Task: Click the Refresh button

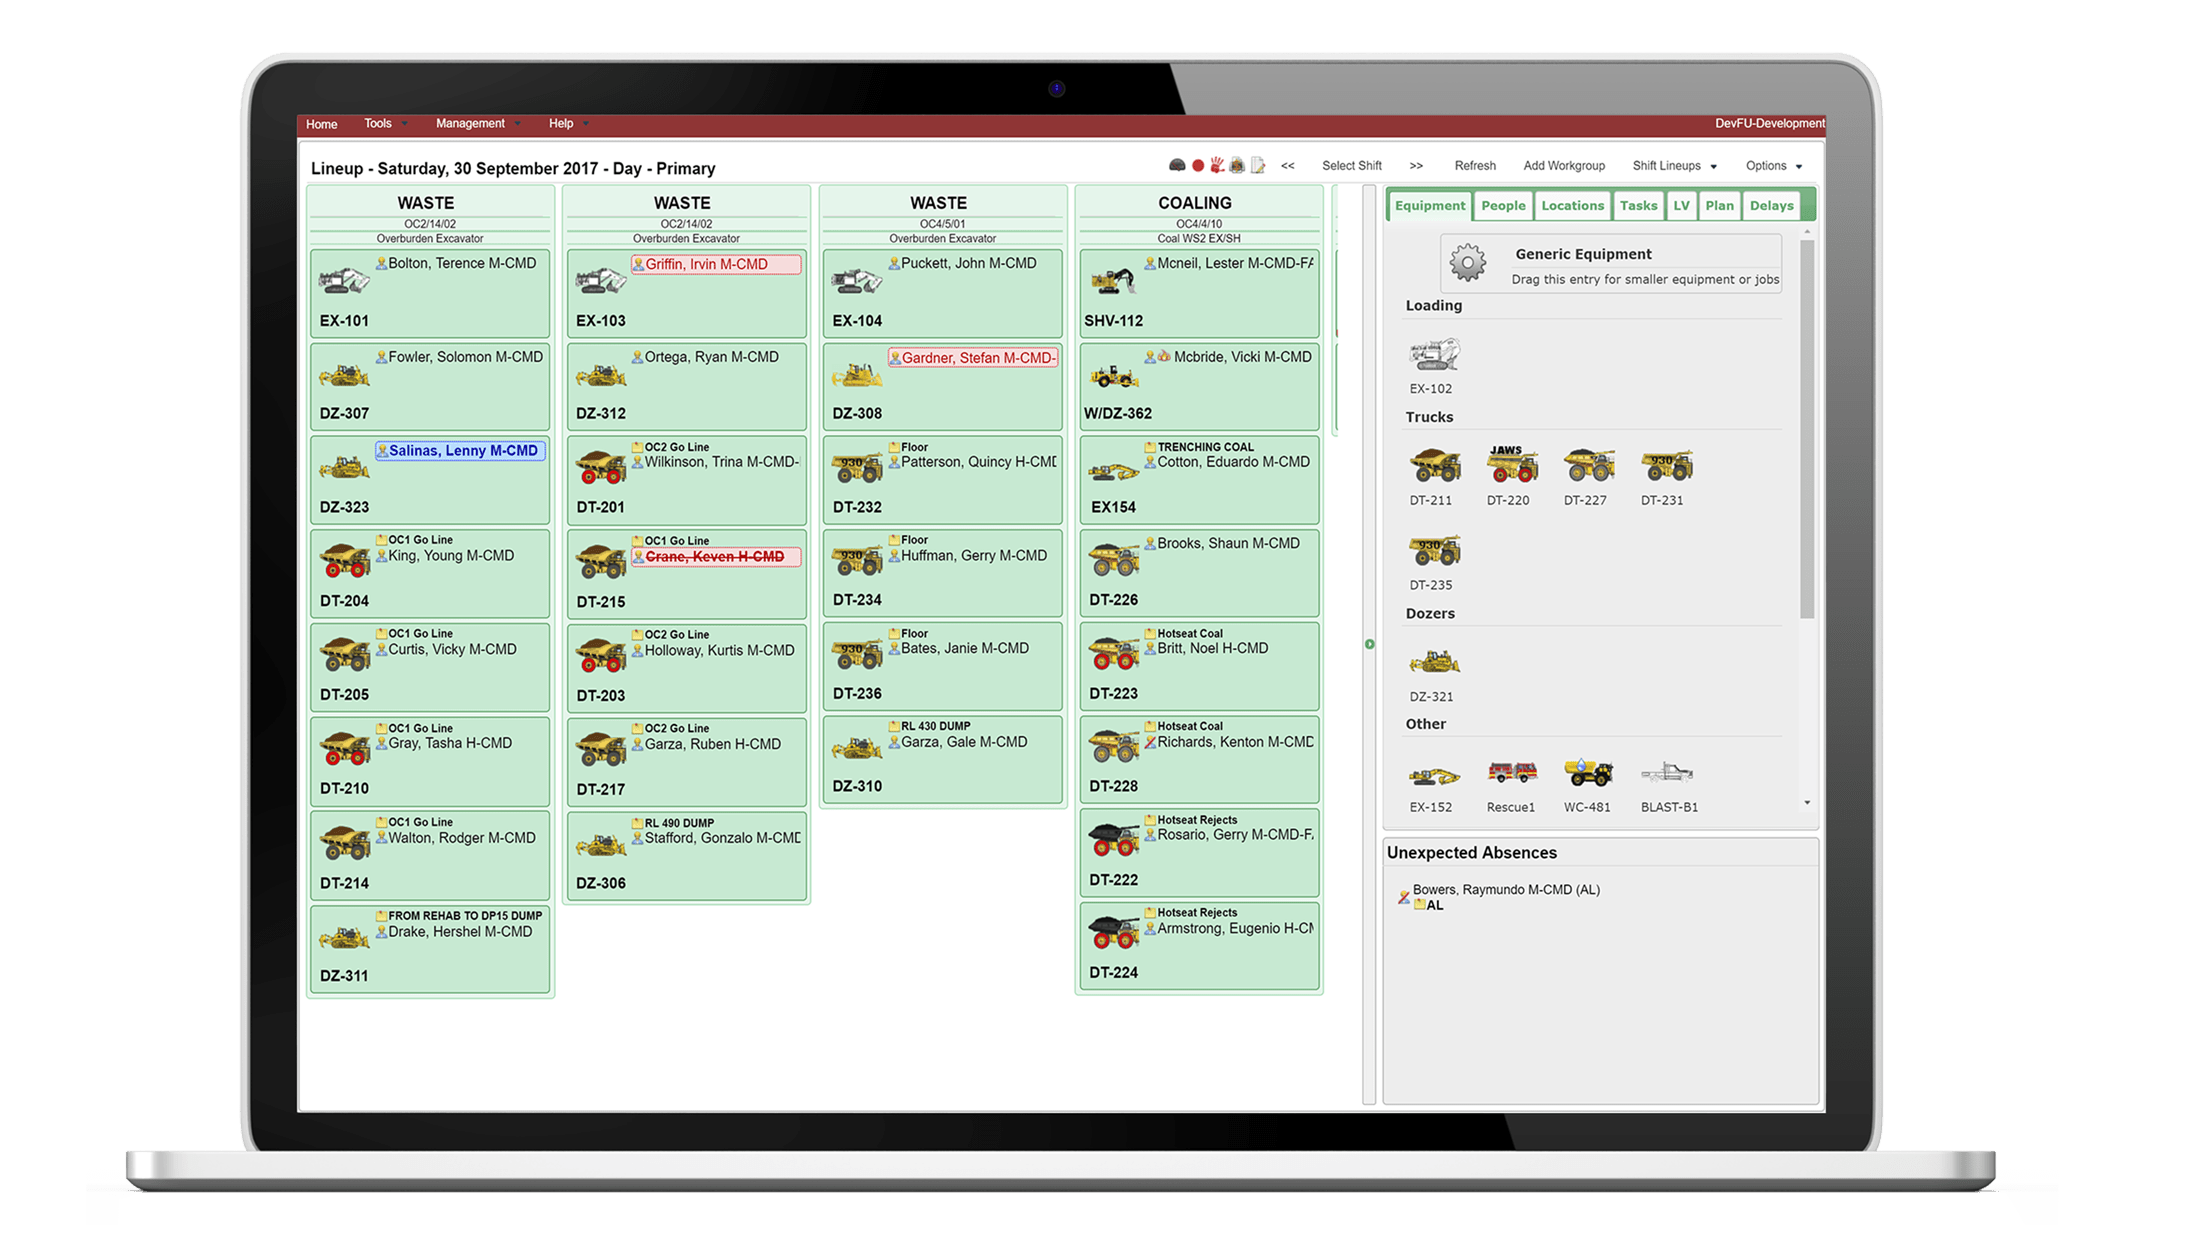Action: tap(1475, 166)
